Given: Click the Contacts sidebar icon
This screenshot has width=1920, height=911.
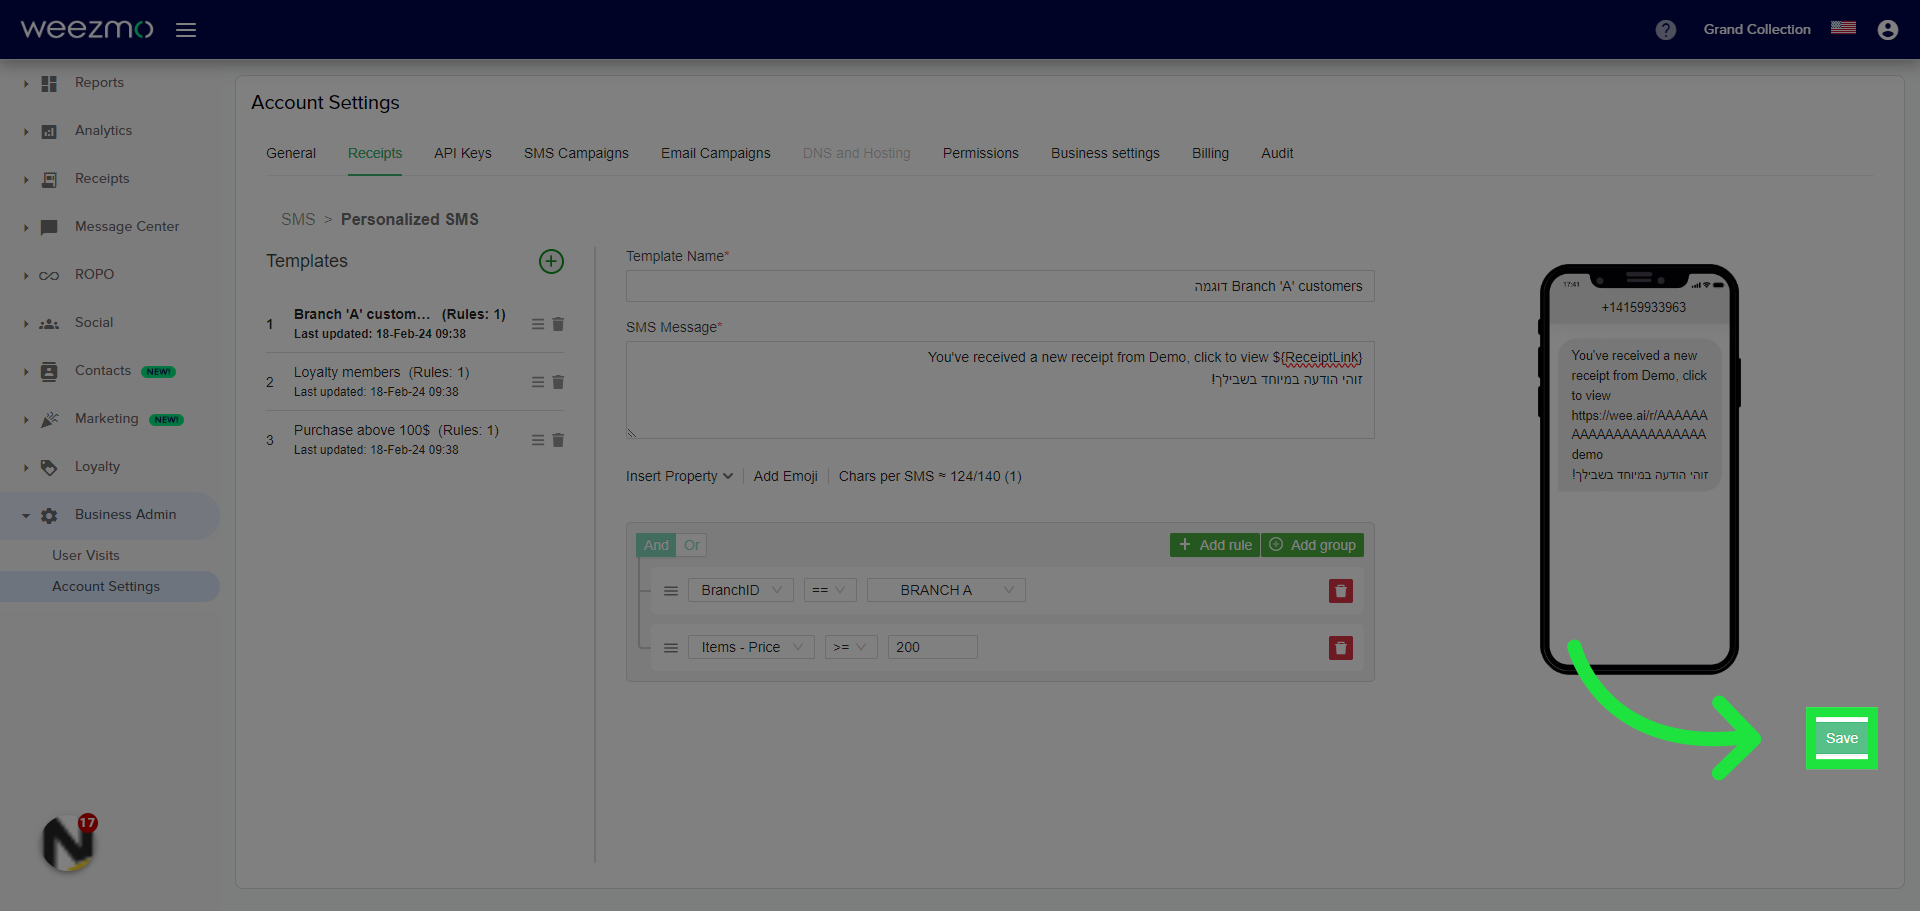Looking at the screenshot, I should pos(49,372).
